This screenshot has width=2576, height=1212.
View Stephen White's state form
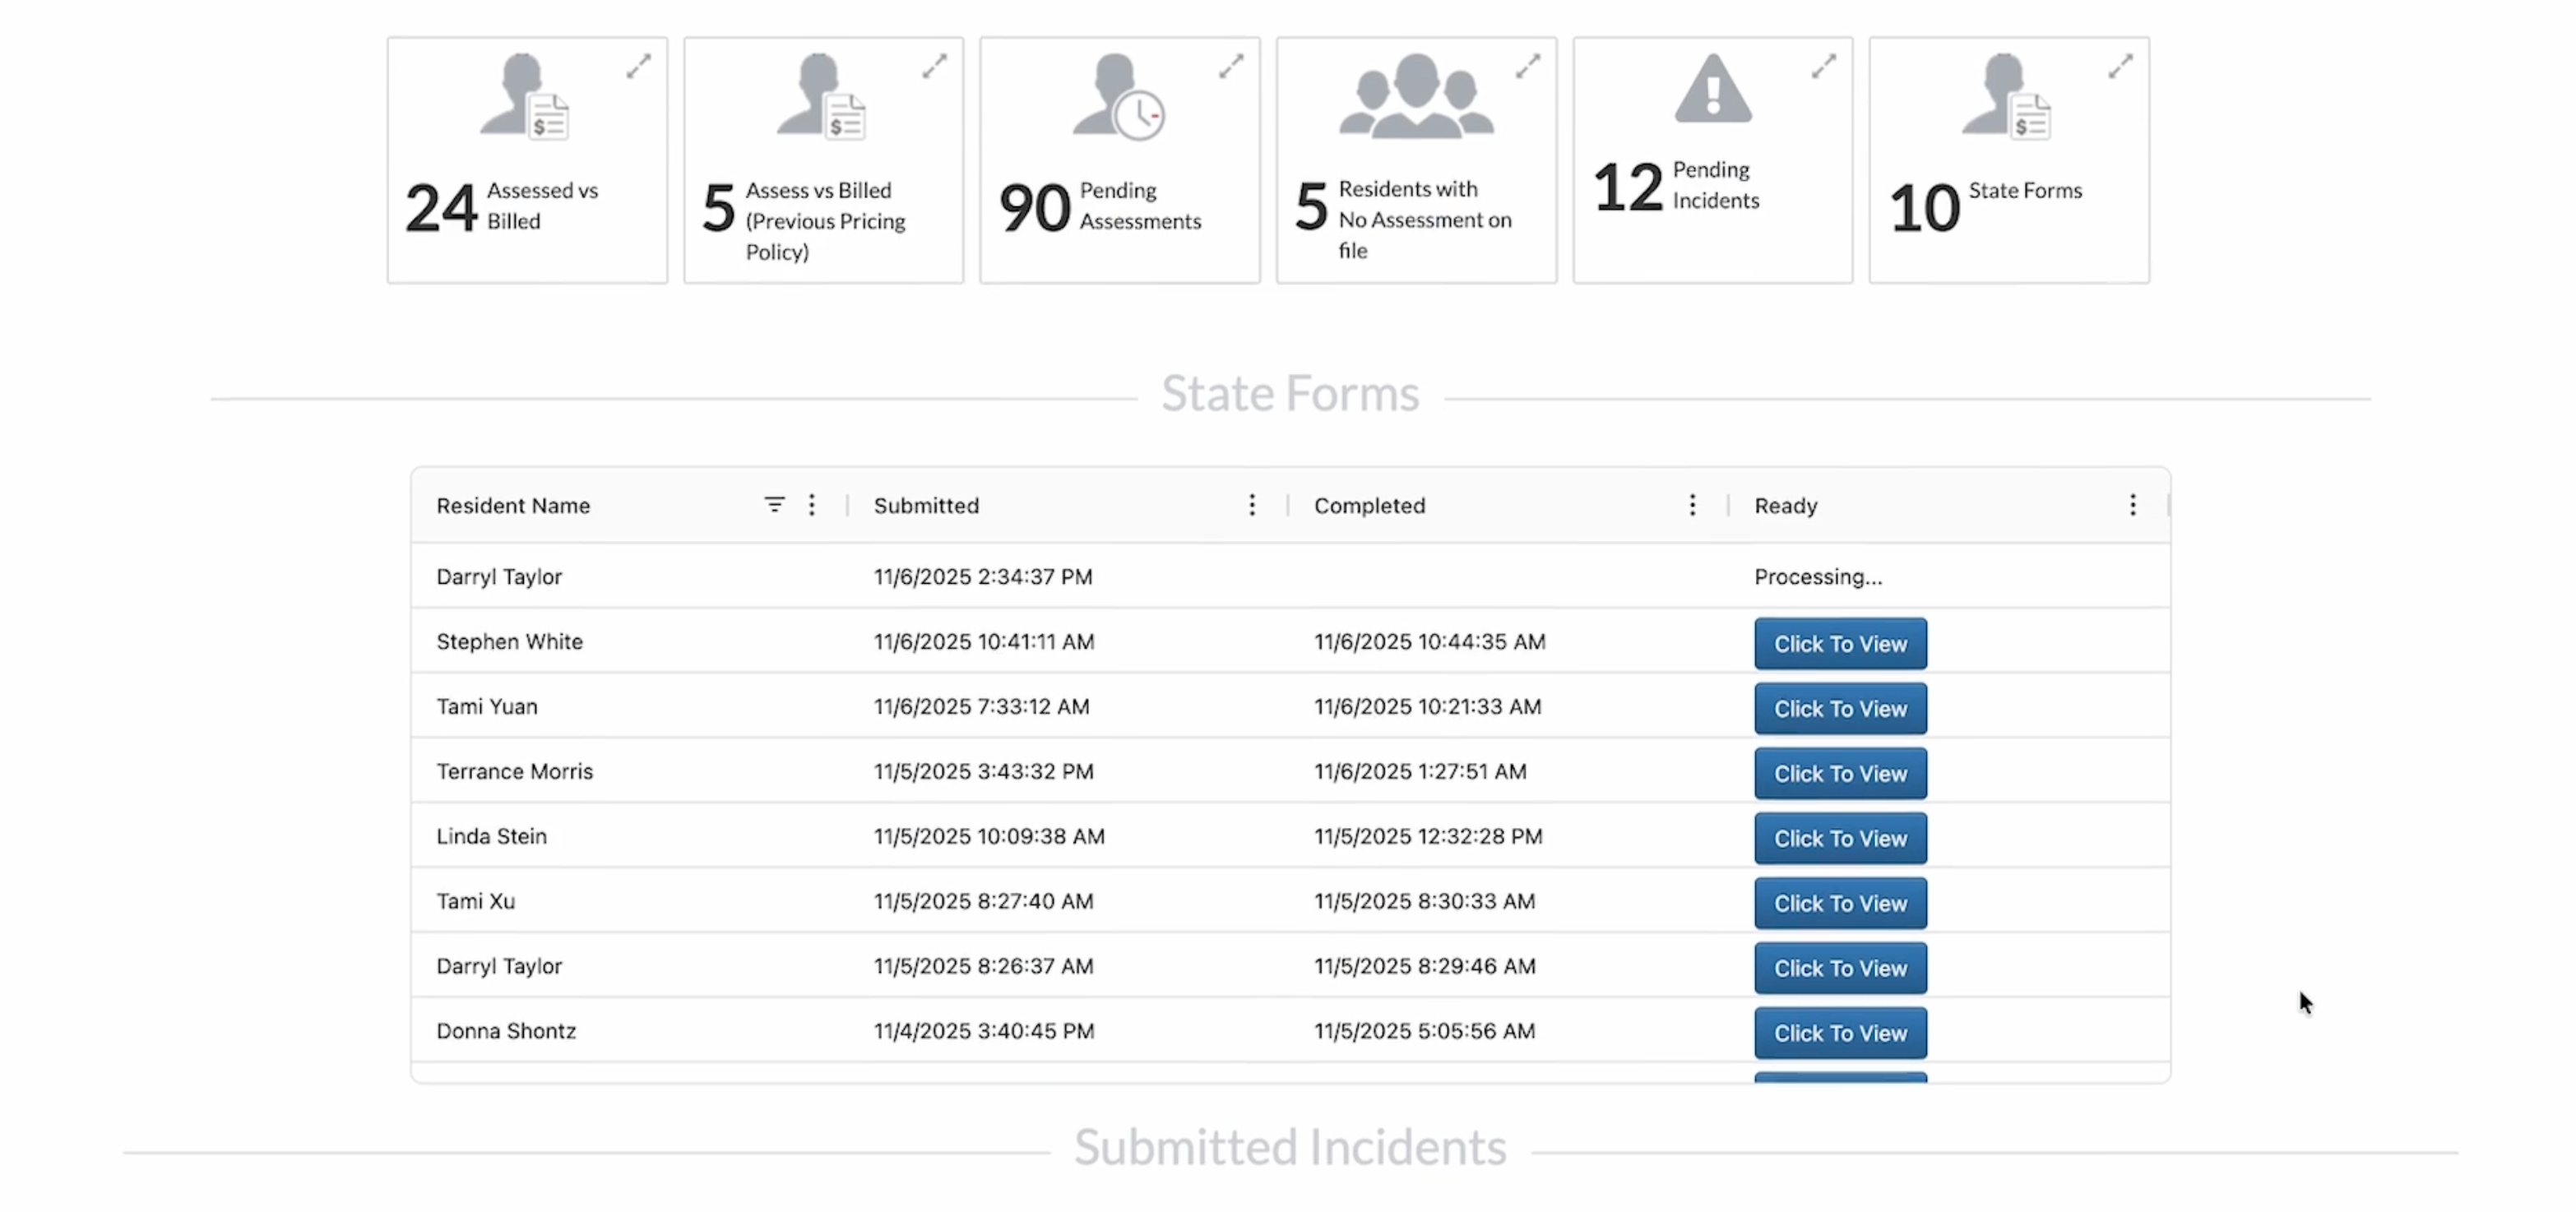coord(1839,644)
